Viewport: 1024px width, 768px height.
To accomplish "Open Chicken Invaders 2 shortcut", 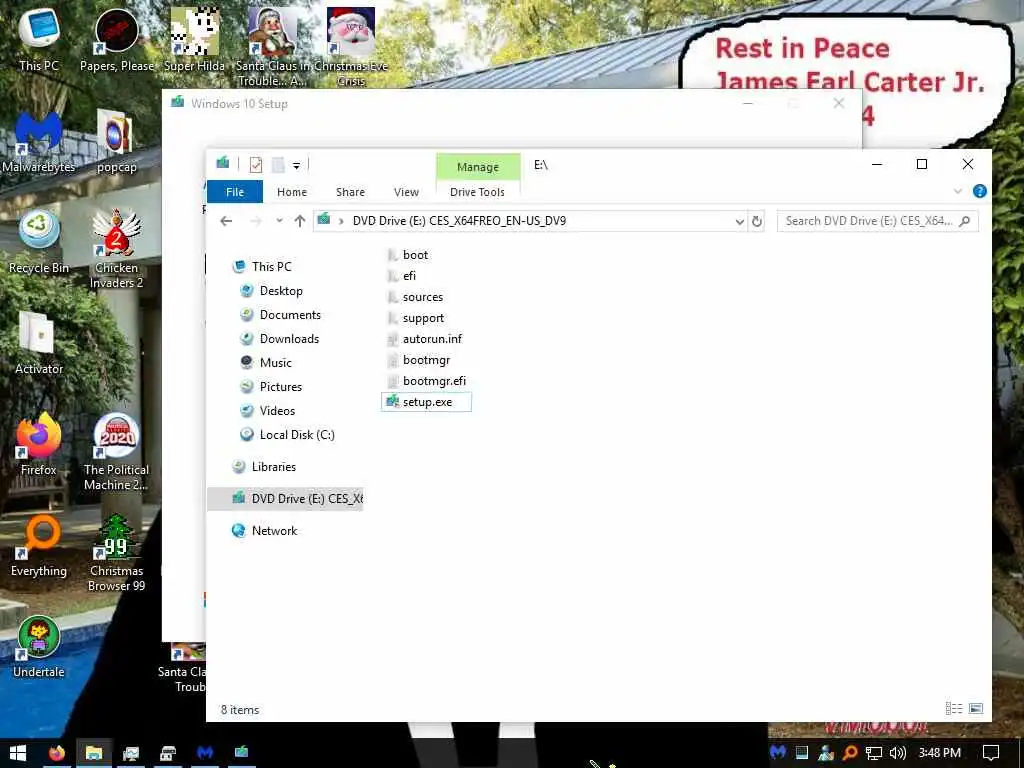I will click(116, 249).
